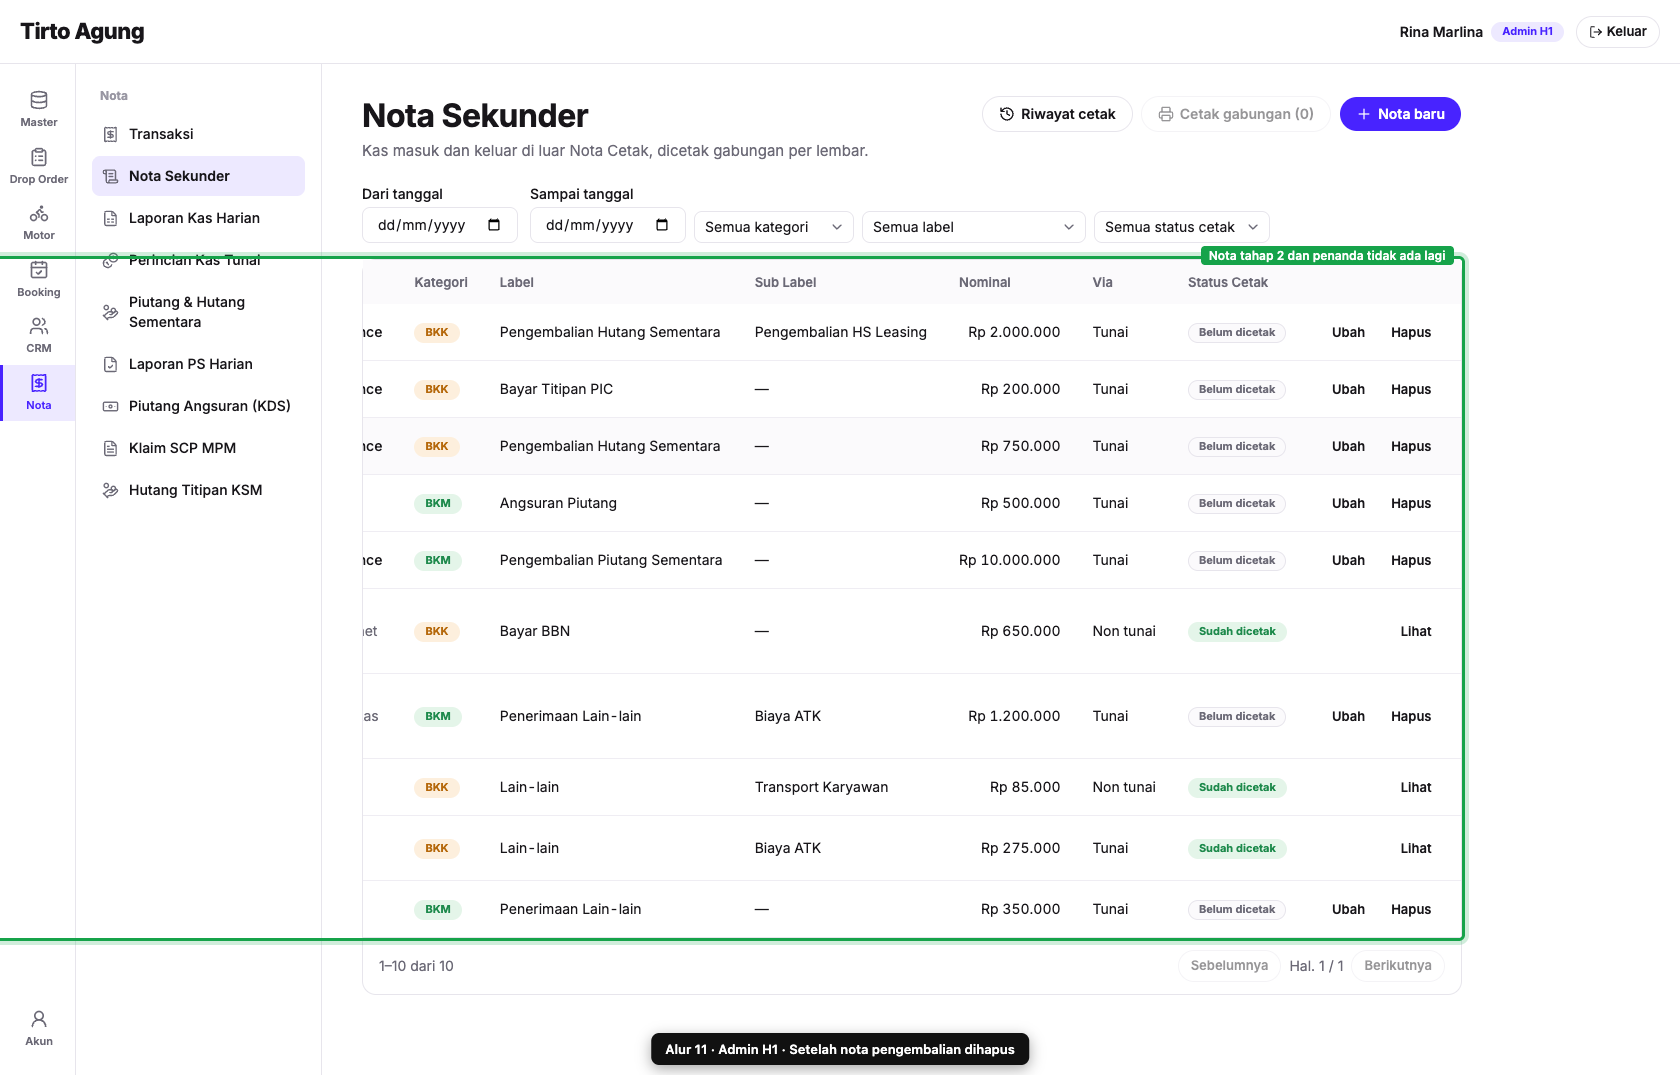Click the Laporan Kas Harian icon
This screenshot has width=1680, height=1075.
pyautogui.click(x=111, y=218)
